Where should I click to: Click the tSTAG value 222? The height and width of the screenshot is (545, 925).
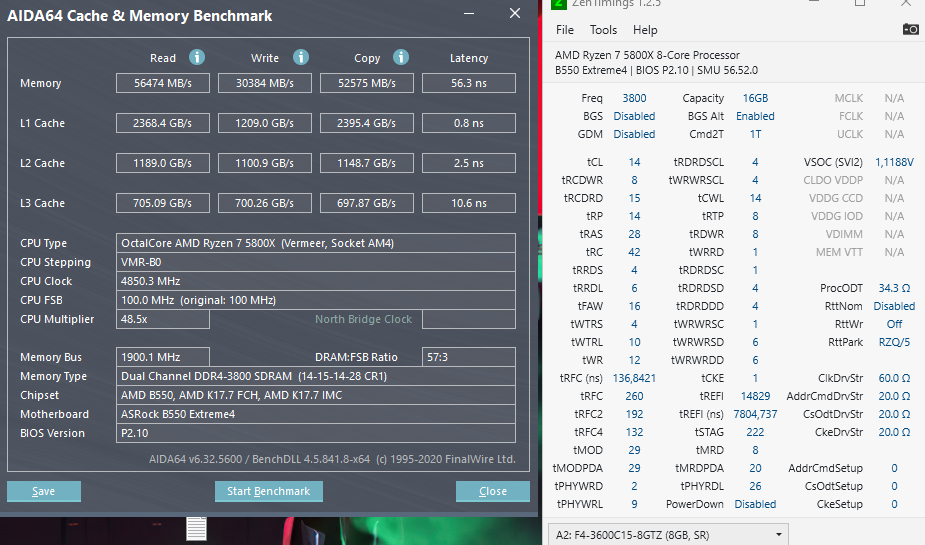tap(755, 432)
